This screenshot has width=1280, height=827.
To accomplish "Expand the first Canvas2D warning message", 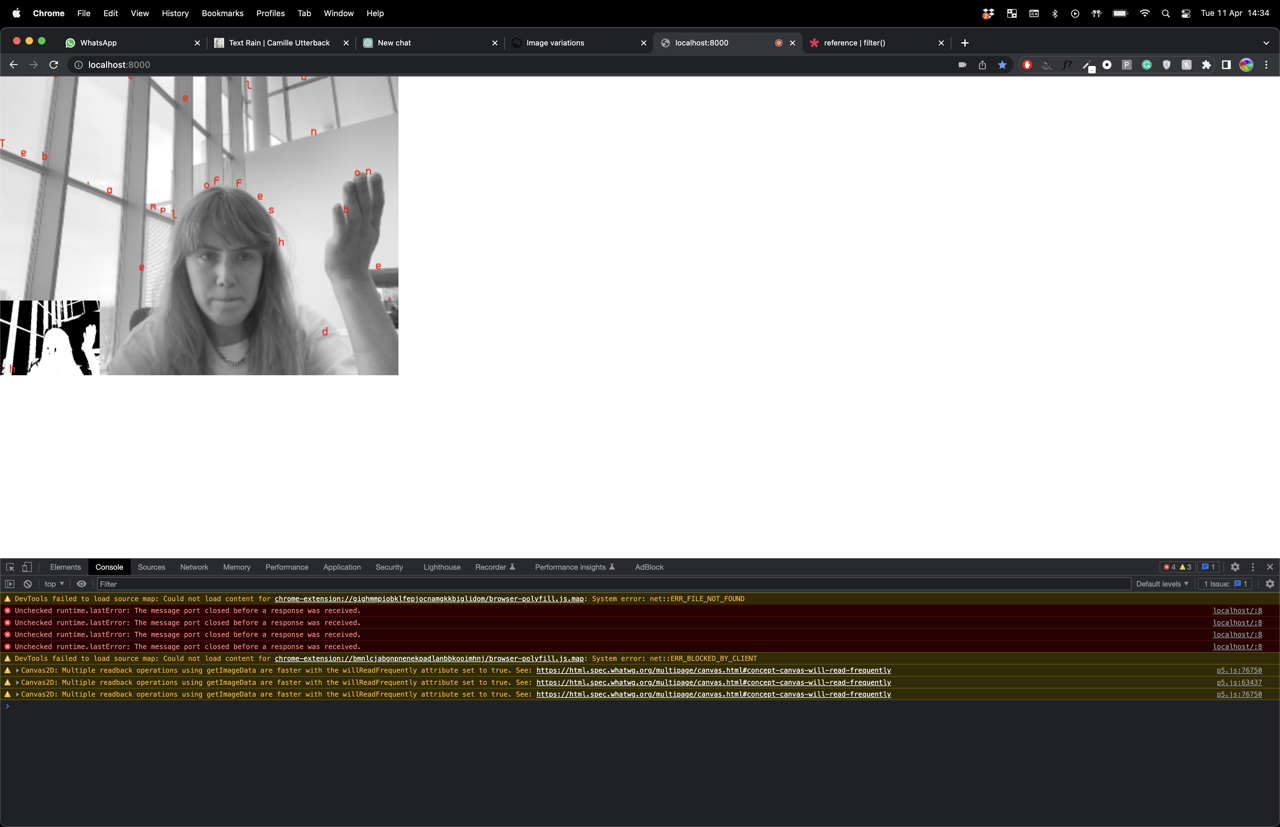I will click(18, 671).
